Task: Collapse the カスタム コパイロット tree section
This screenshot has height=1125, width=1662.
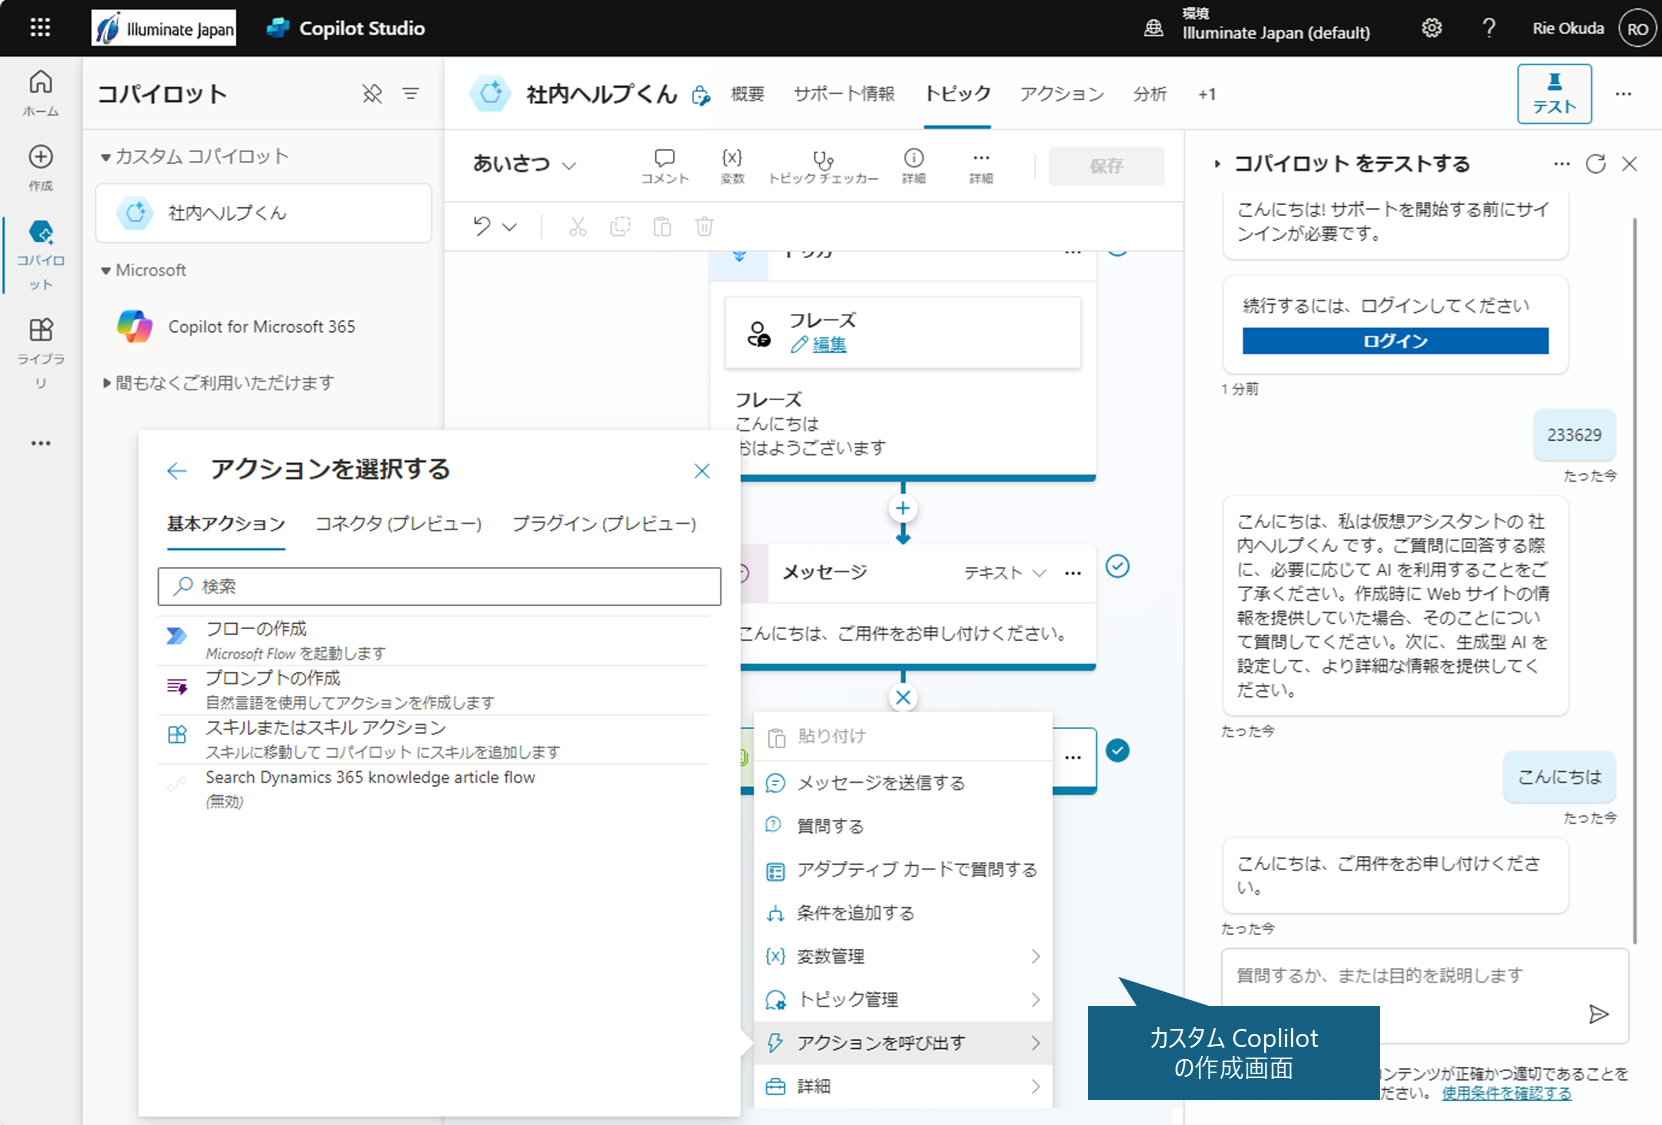Action: [106, 157]
